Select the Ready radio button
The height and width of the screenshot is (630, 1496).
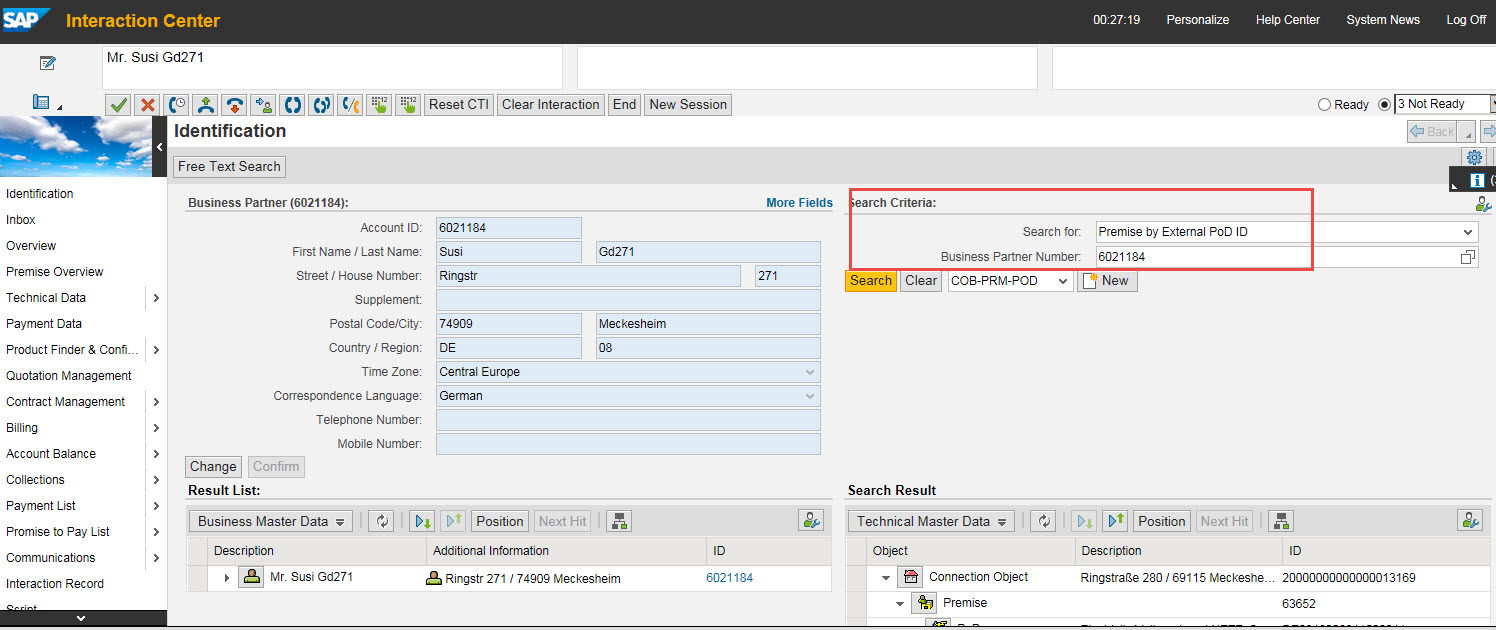pos(1324,104)
